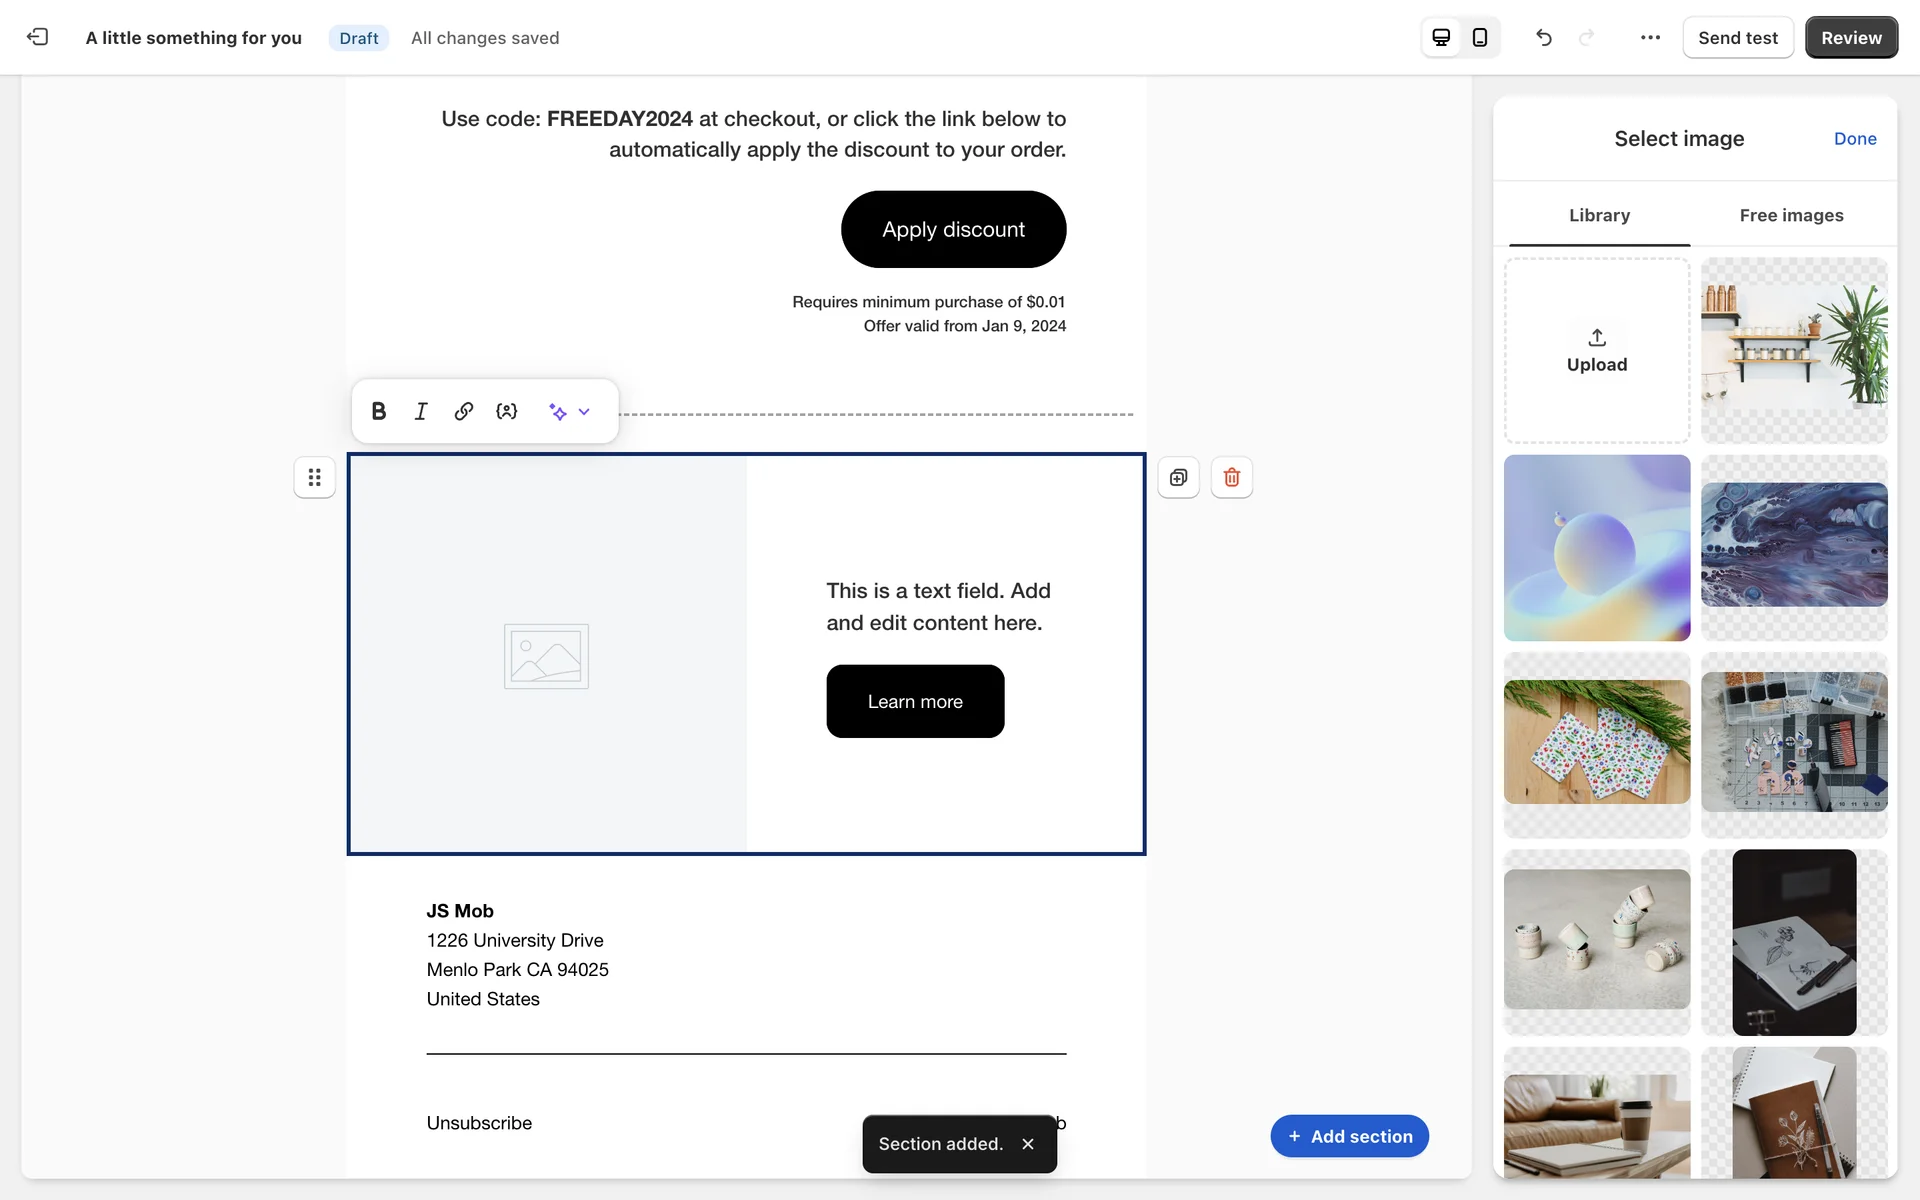The height and width of the screenshot is (1200, 1920).
Task: Click the section drag handle
Action: click(314, 477)
